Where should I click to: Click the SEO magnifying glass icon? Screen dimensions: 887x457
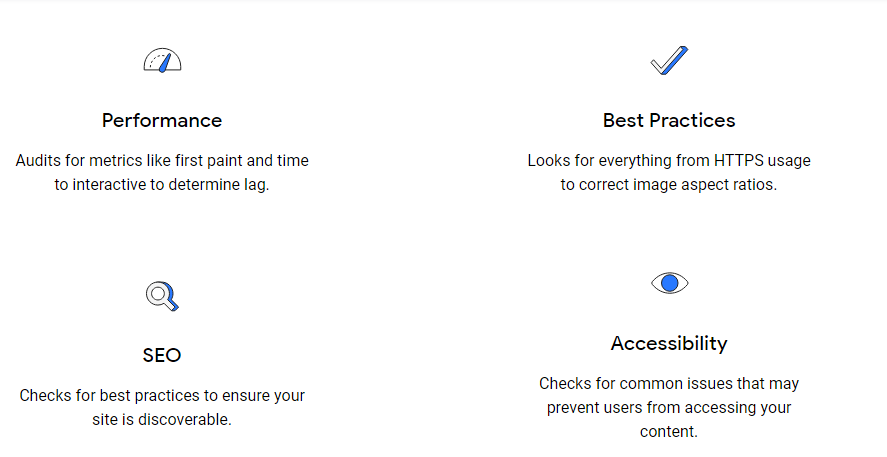click(162, 296)
